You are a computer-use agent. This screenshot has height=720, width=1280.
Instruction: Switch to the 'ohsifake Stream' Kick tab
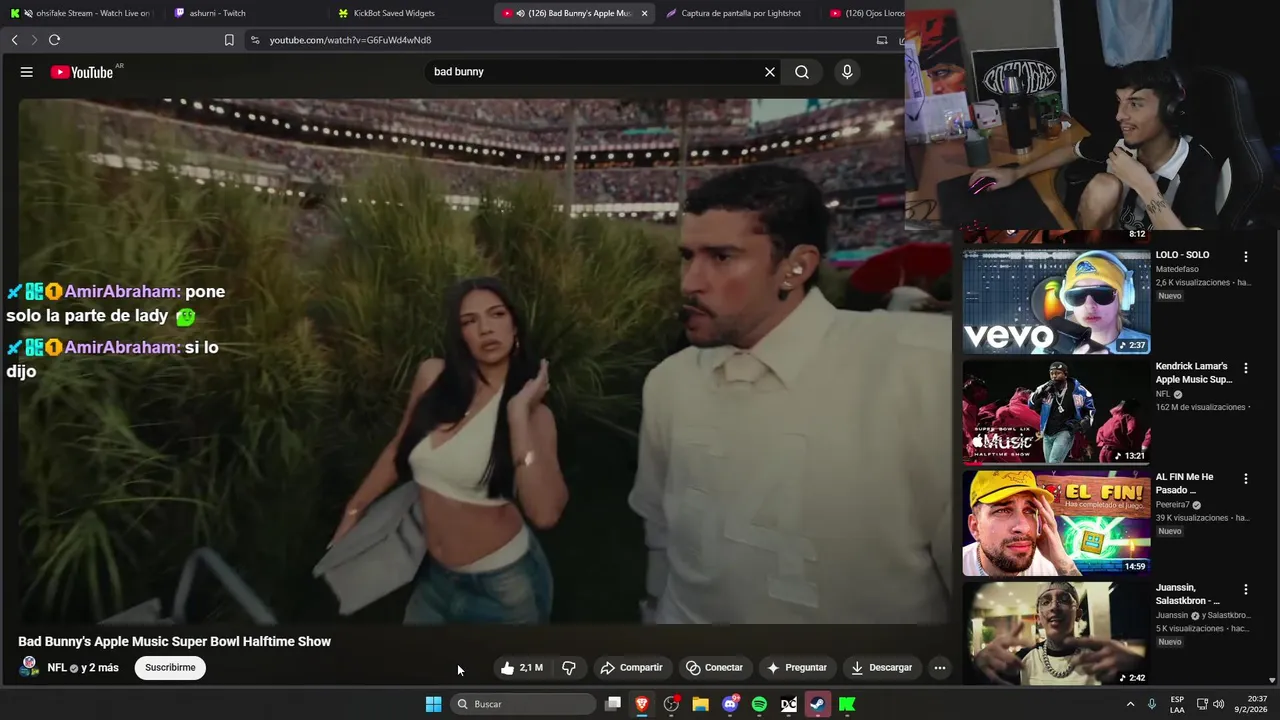[82, 13]
